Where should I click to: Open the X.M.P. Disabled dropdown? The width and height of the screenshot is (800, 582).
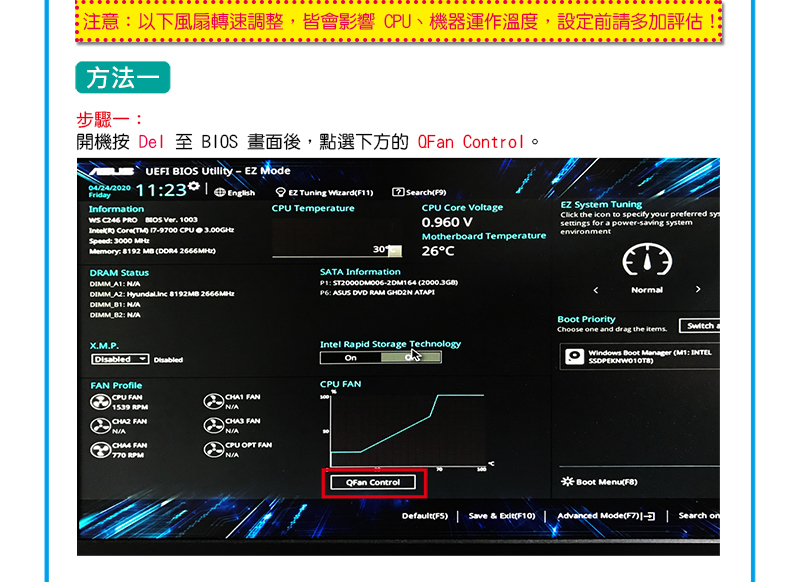click(120, 359)
